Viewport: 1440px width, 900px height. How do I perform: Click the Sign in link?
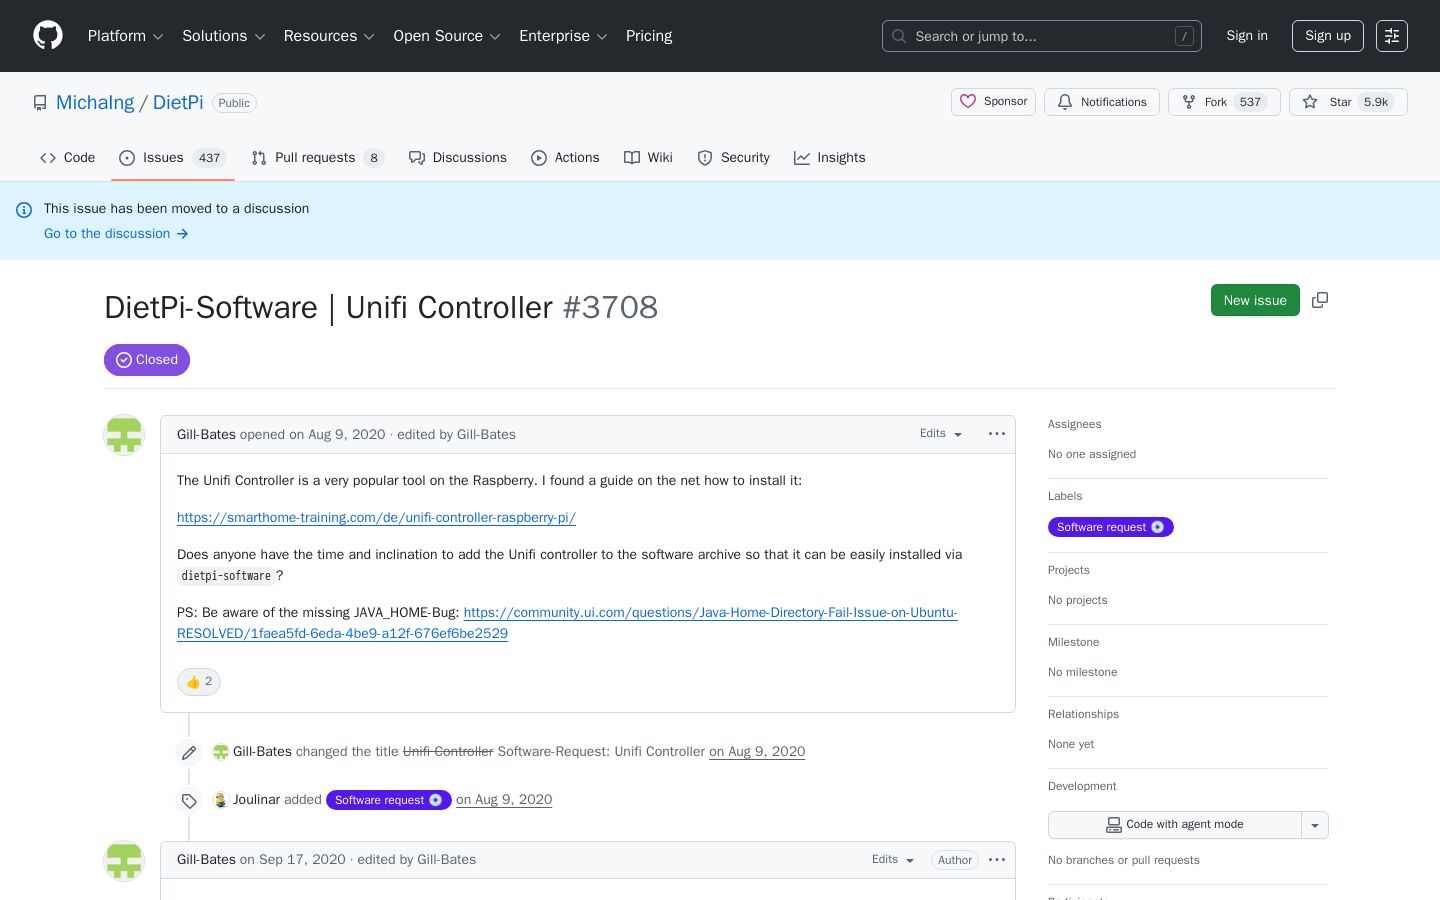click(x=1247, y=36)
